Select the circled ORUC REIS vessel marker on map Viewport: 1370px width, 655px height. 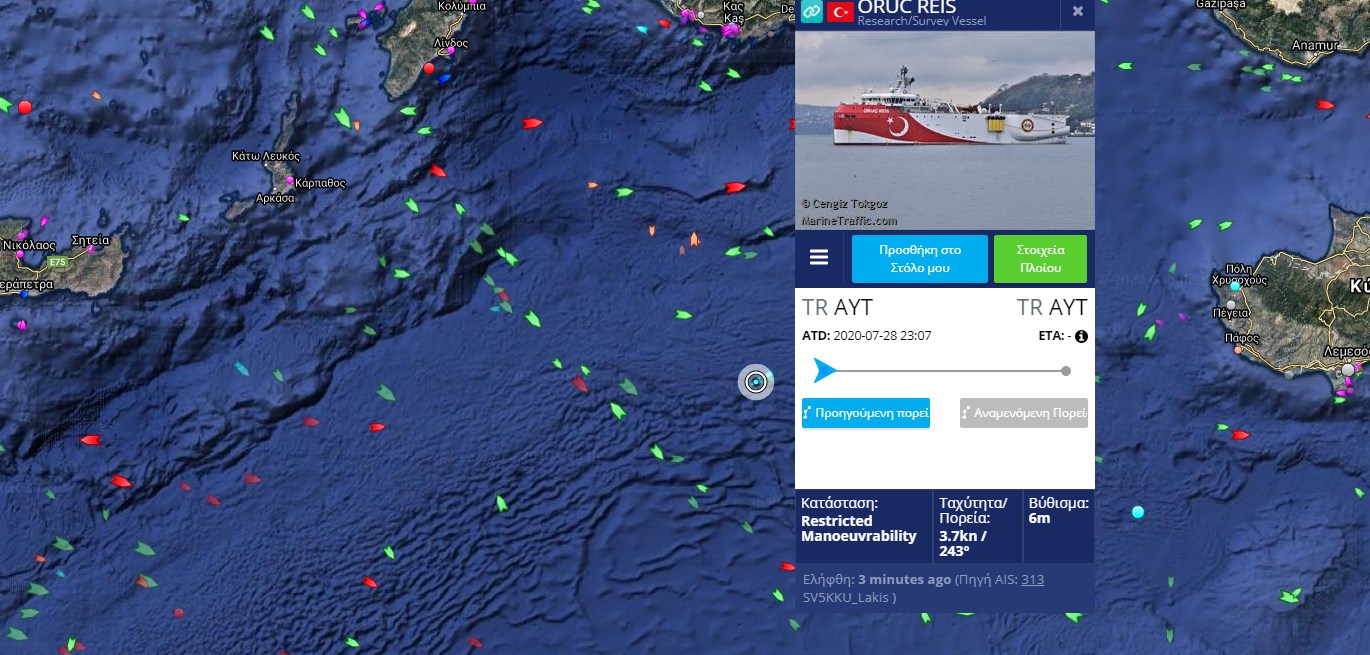(756, 381)
